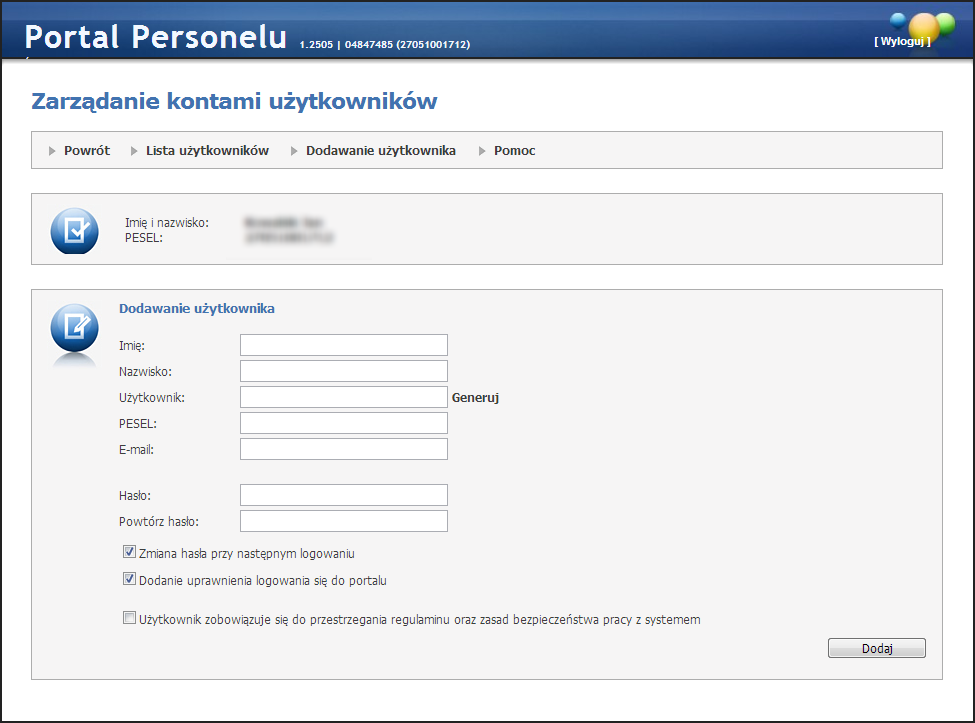Click into the Nazwisko text field

(343, 371)
